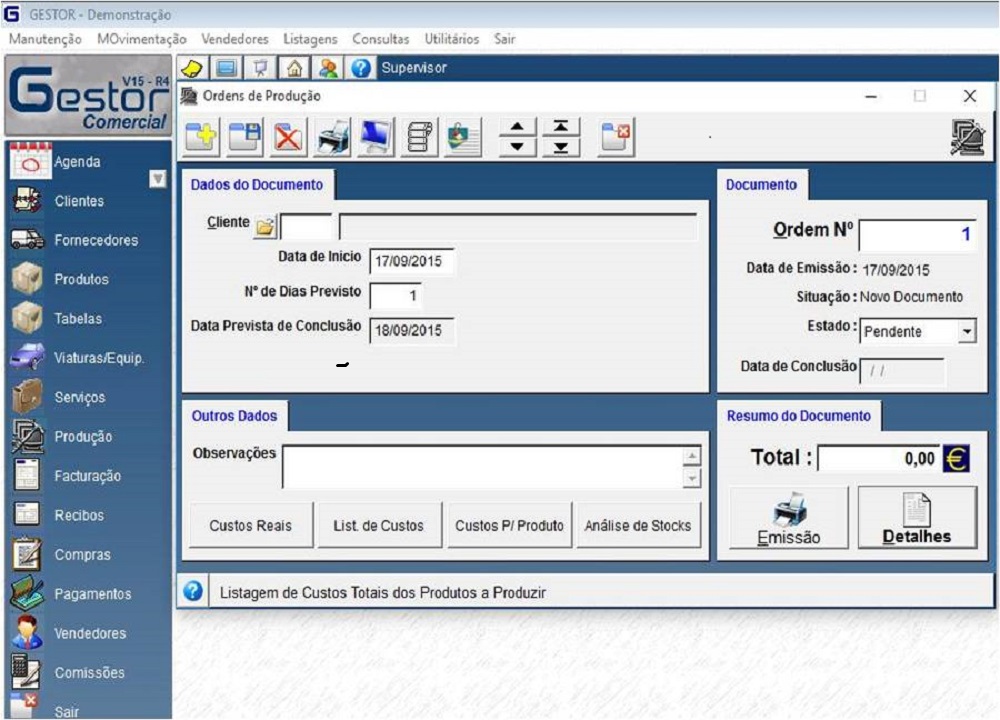Print using the toolbar printer icon
Image resolution: width=1000 pixels, height=720 pixels.
point(333,137)
